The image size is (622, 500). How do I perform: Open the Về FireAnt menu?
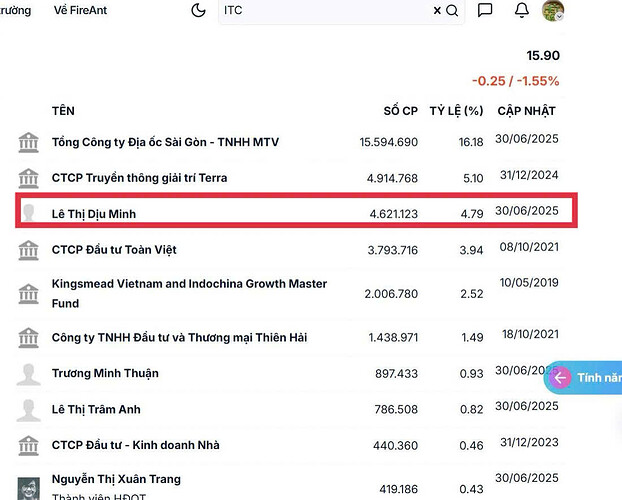pos(80,10)
